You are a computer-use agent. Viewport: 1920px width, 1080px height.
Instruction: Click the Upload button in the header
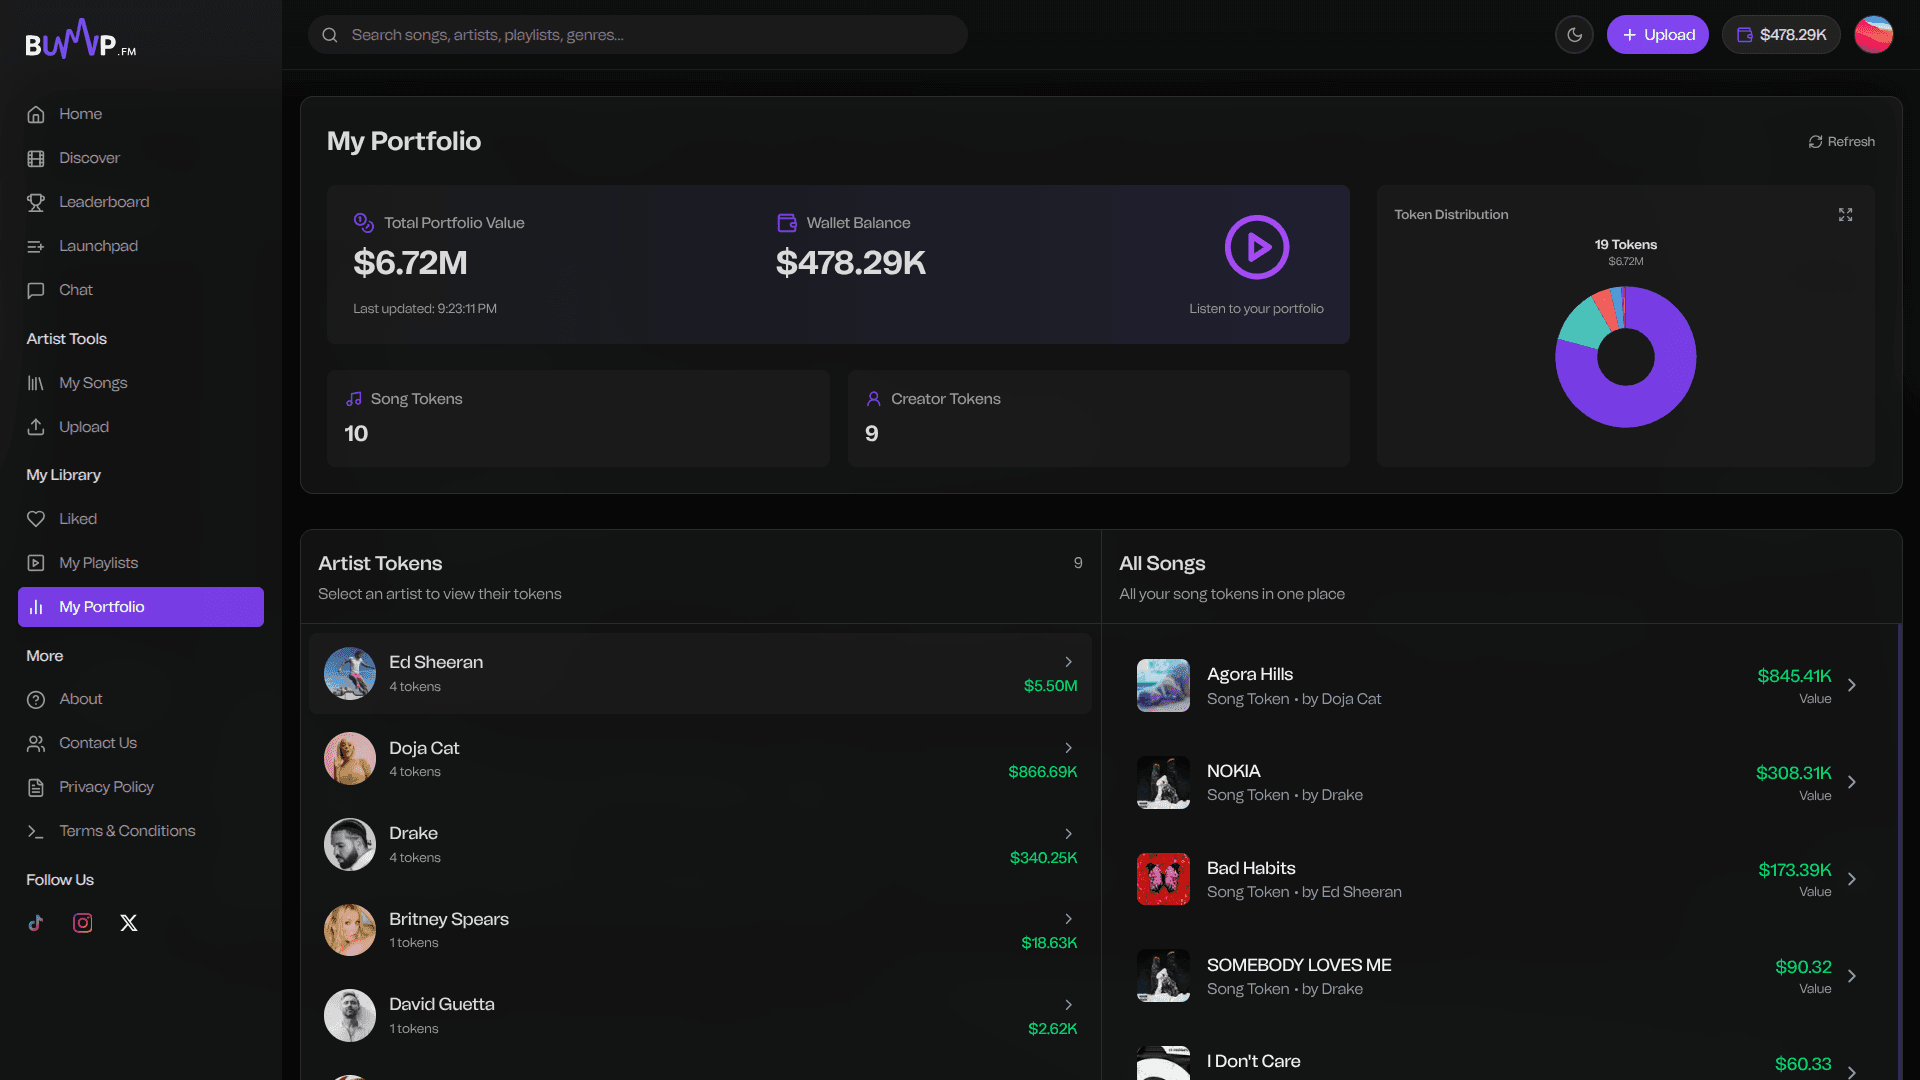tap(1657, 34)
